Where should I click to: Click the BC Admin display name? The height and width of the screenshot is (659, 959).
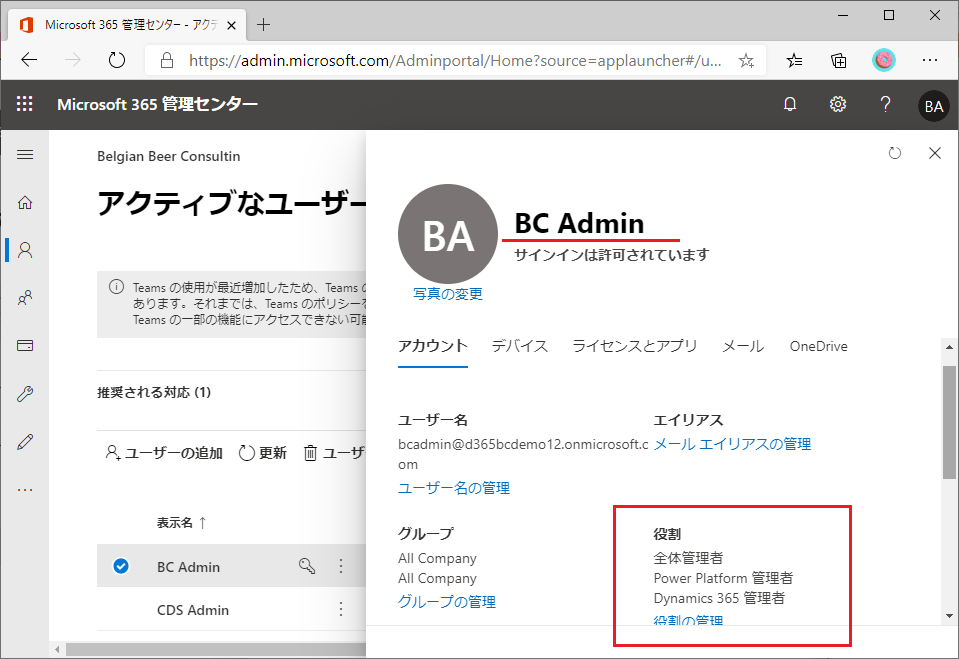579,223
